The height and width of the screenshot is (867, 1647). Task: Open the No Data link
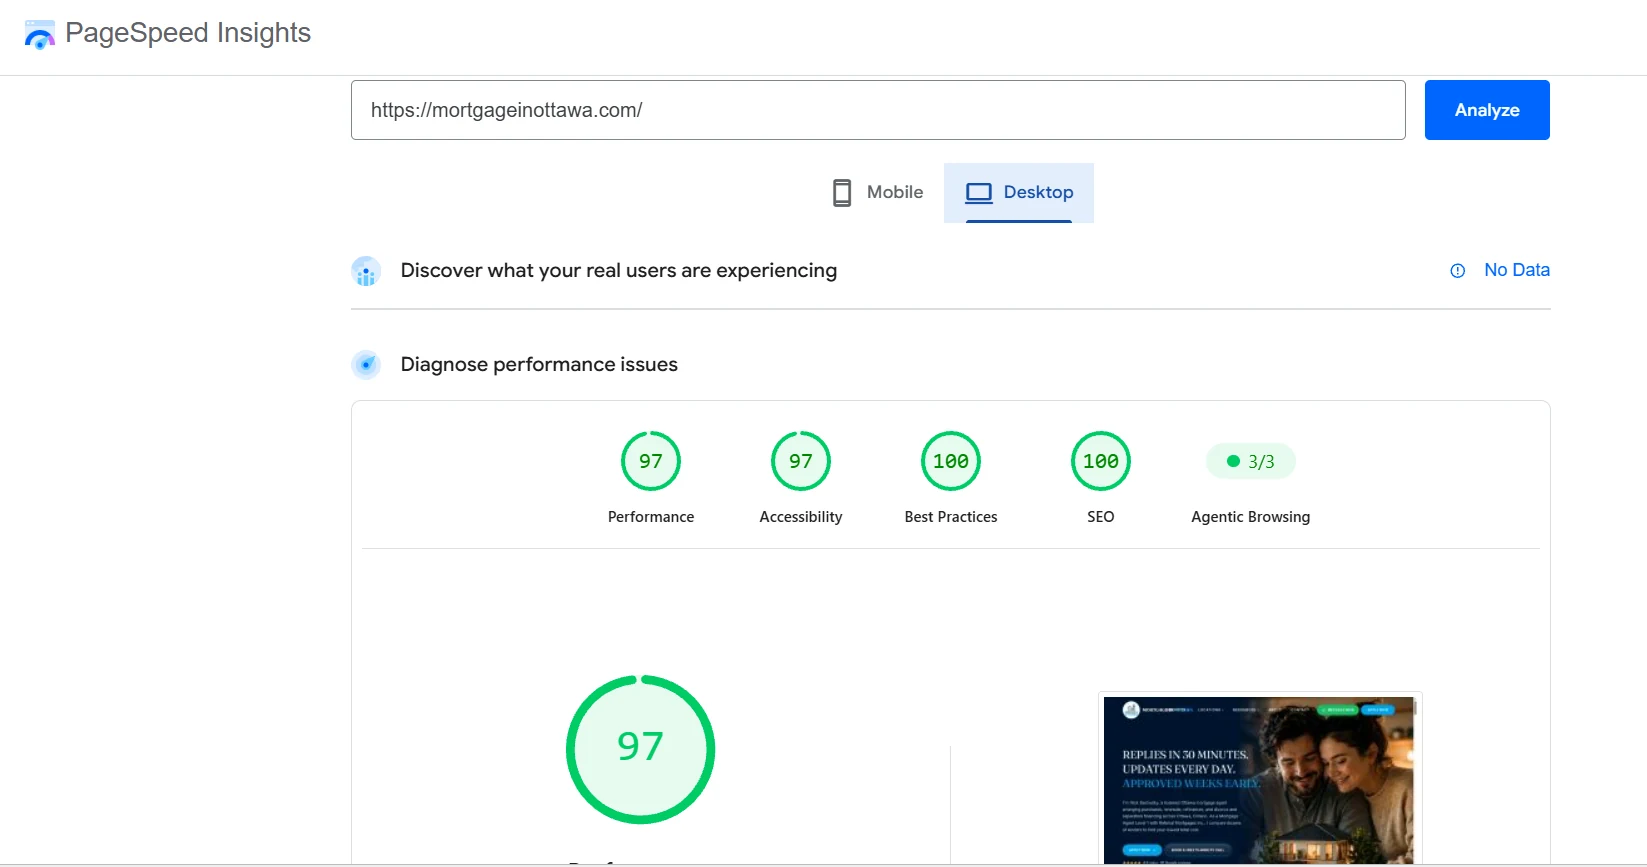pos(1517,270)
